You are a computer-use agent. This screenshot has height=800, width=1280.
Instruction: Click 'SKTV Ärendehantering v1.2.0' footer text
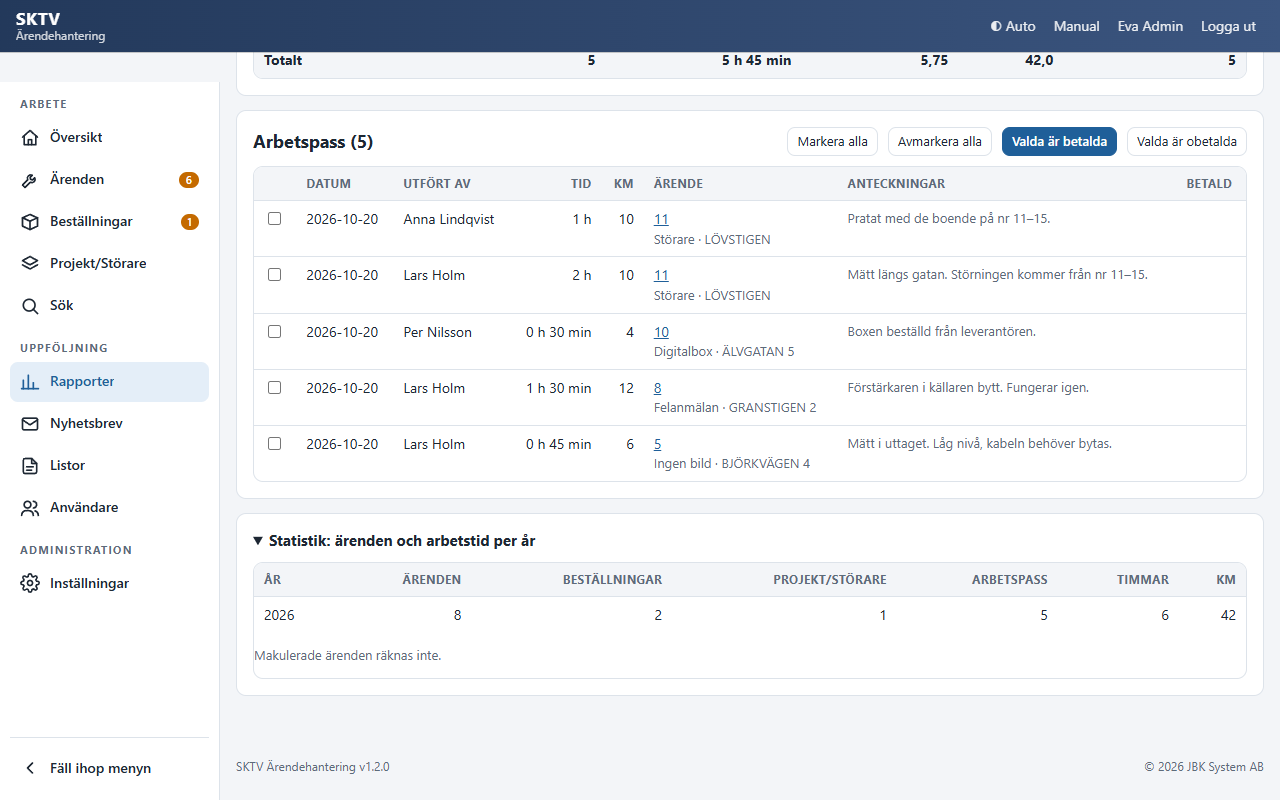tap(312, 767)
